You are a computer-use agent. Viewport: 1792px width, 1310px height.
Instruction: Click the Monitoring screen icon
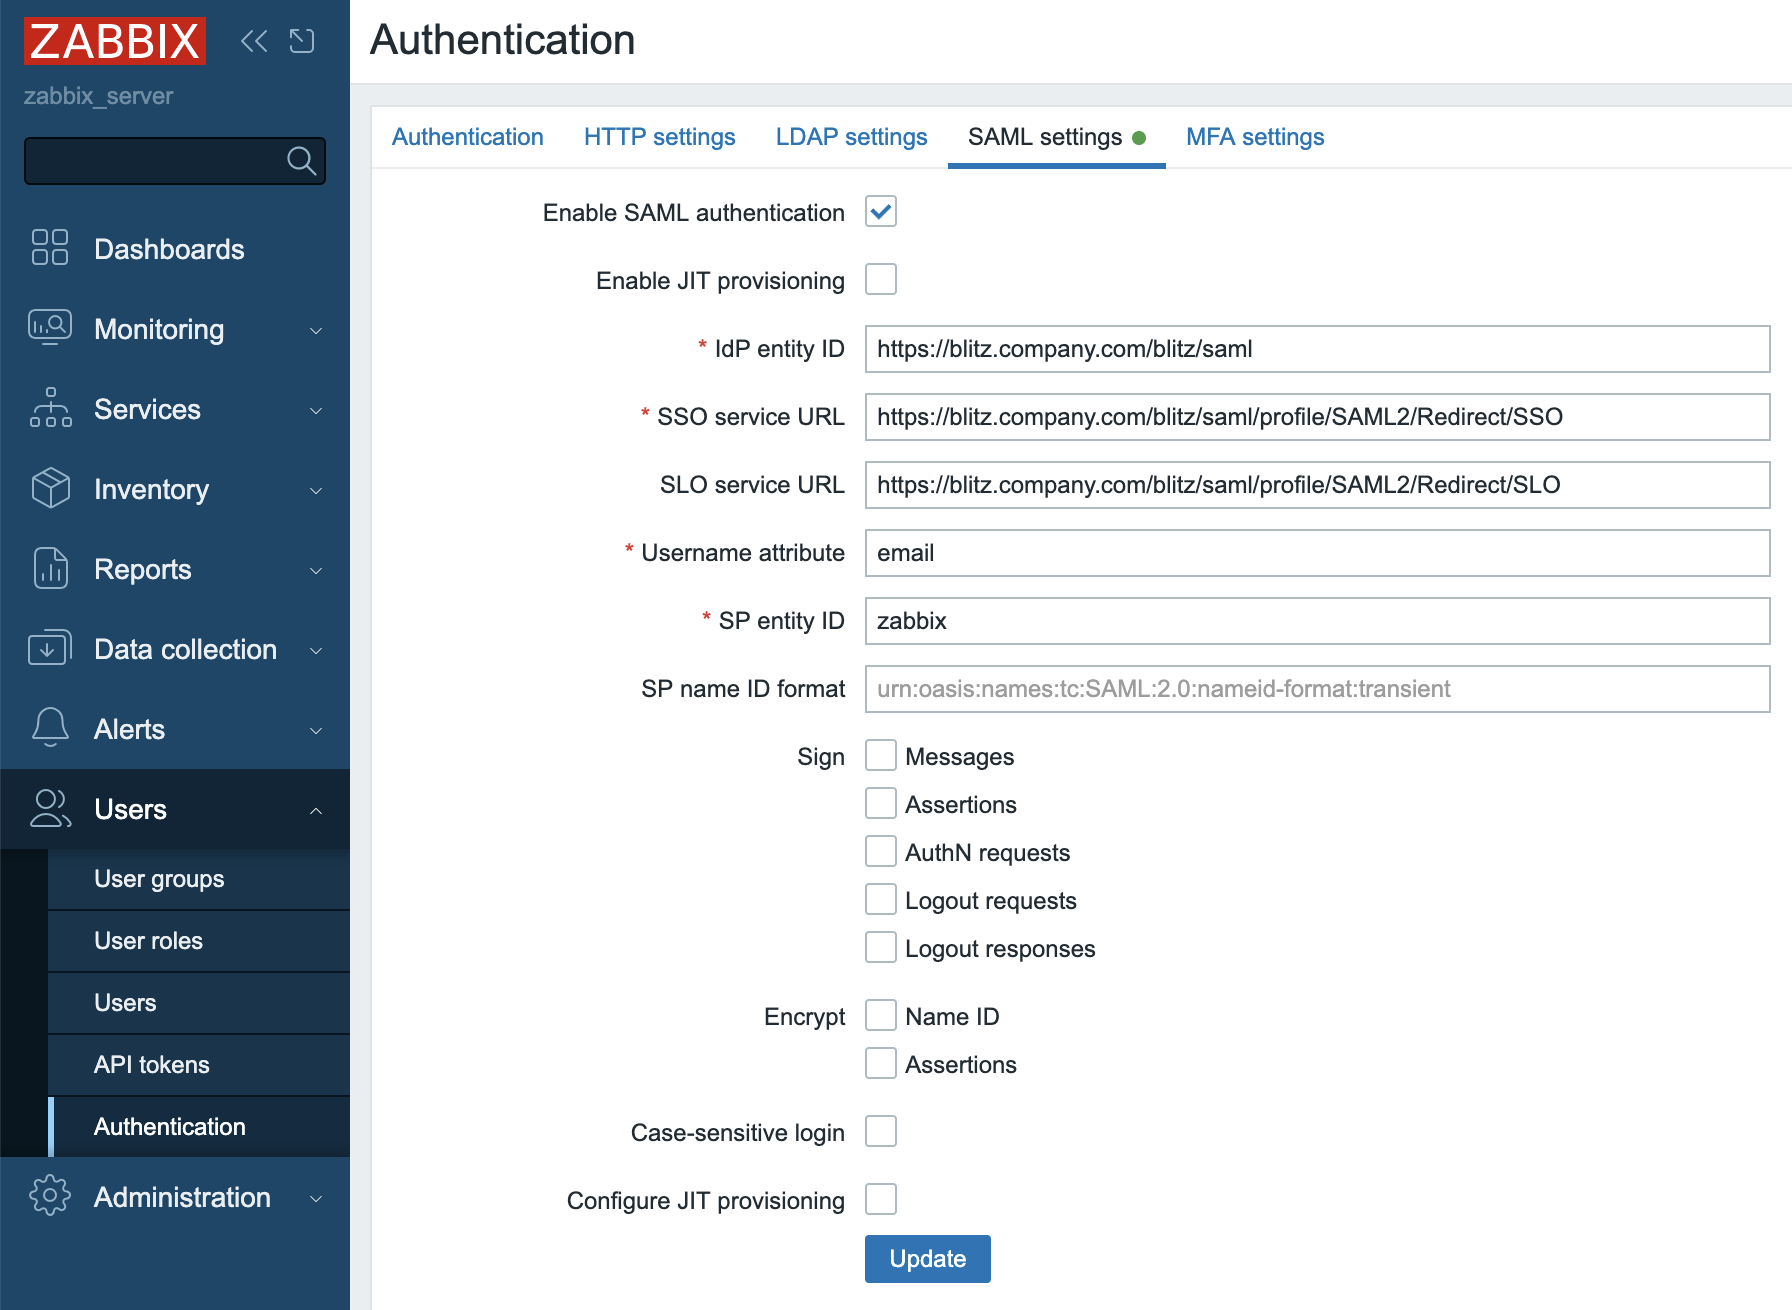(x=50, y=328)
